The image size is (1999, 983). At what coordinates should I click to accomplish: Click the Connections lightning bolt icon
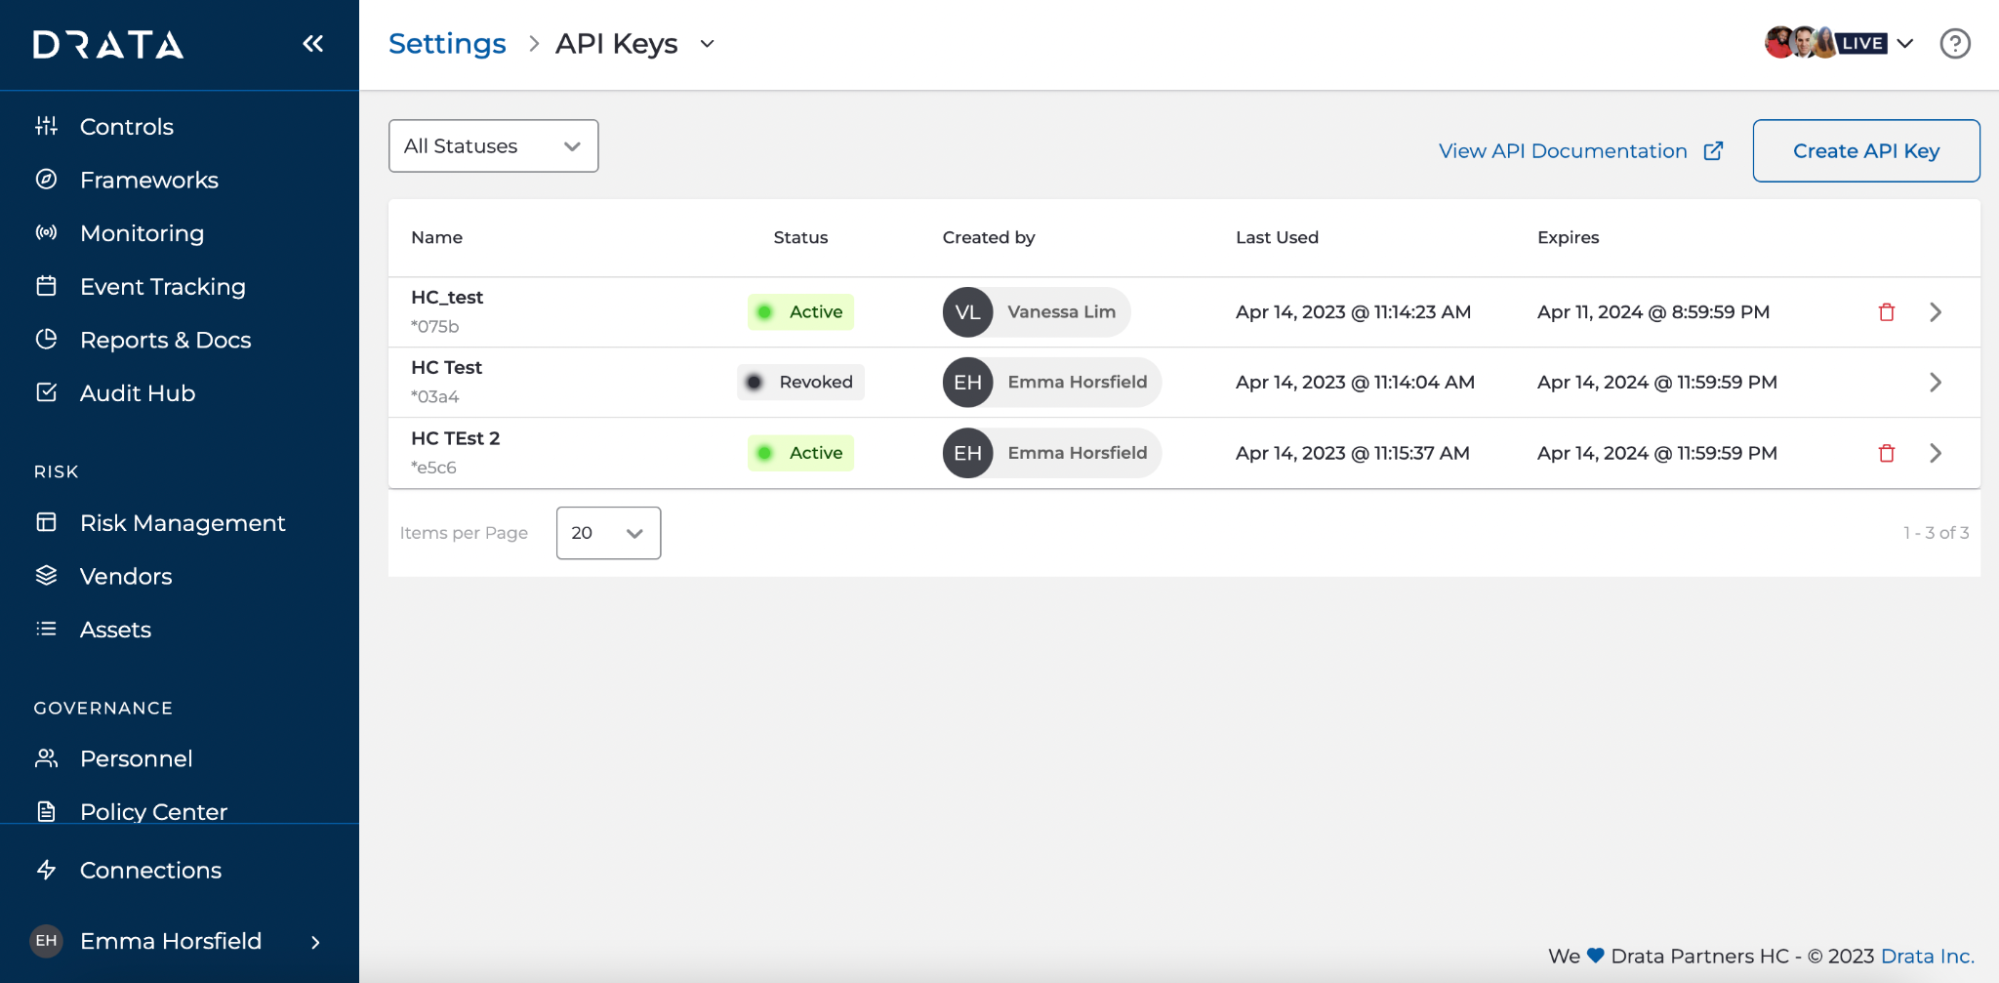point(46,870)
